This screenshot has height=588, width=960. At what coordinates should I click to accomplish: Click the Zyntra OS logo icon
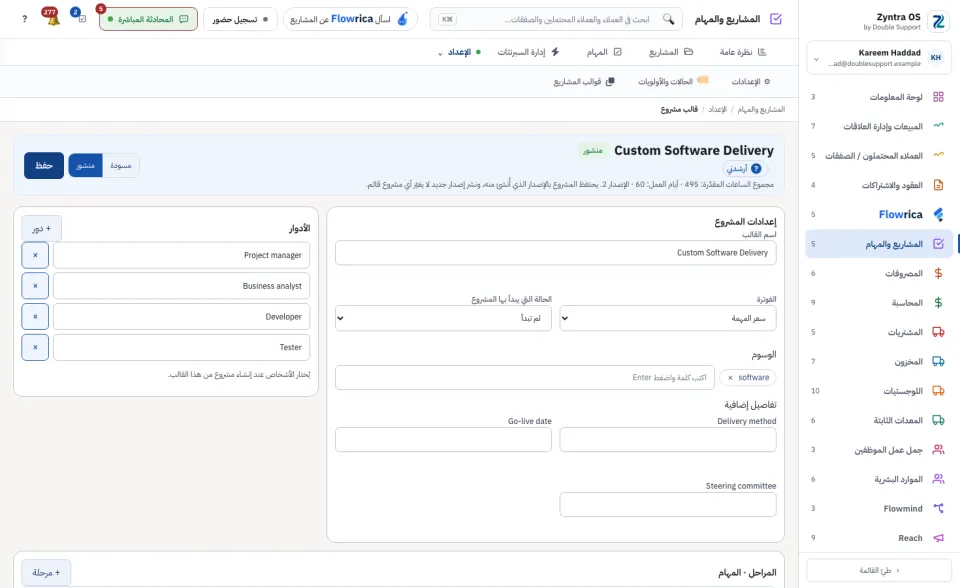click(938, 21)
